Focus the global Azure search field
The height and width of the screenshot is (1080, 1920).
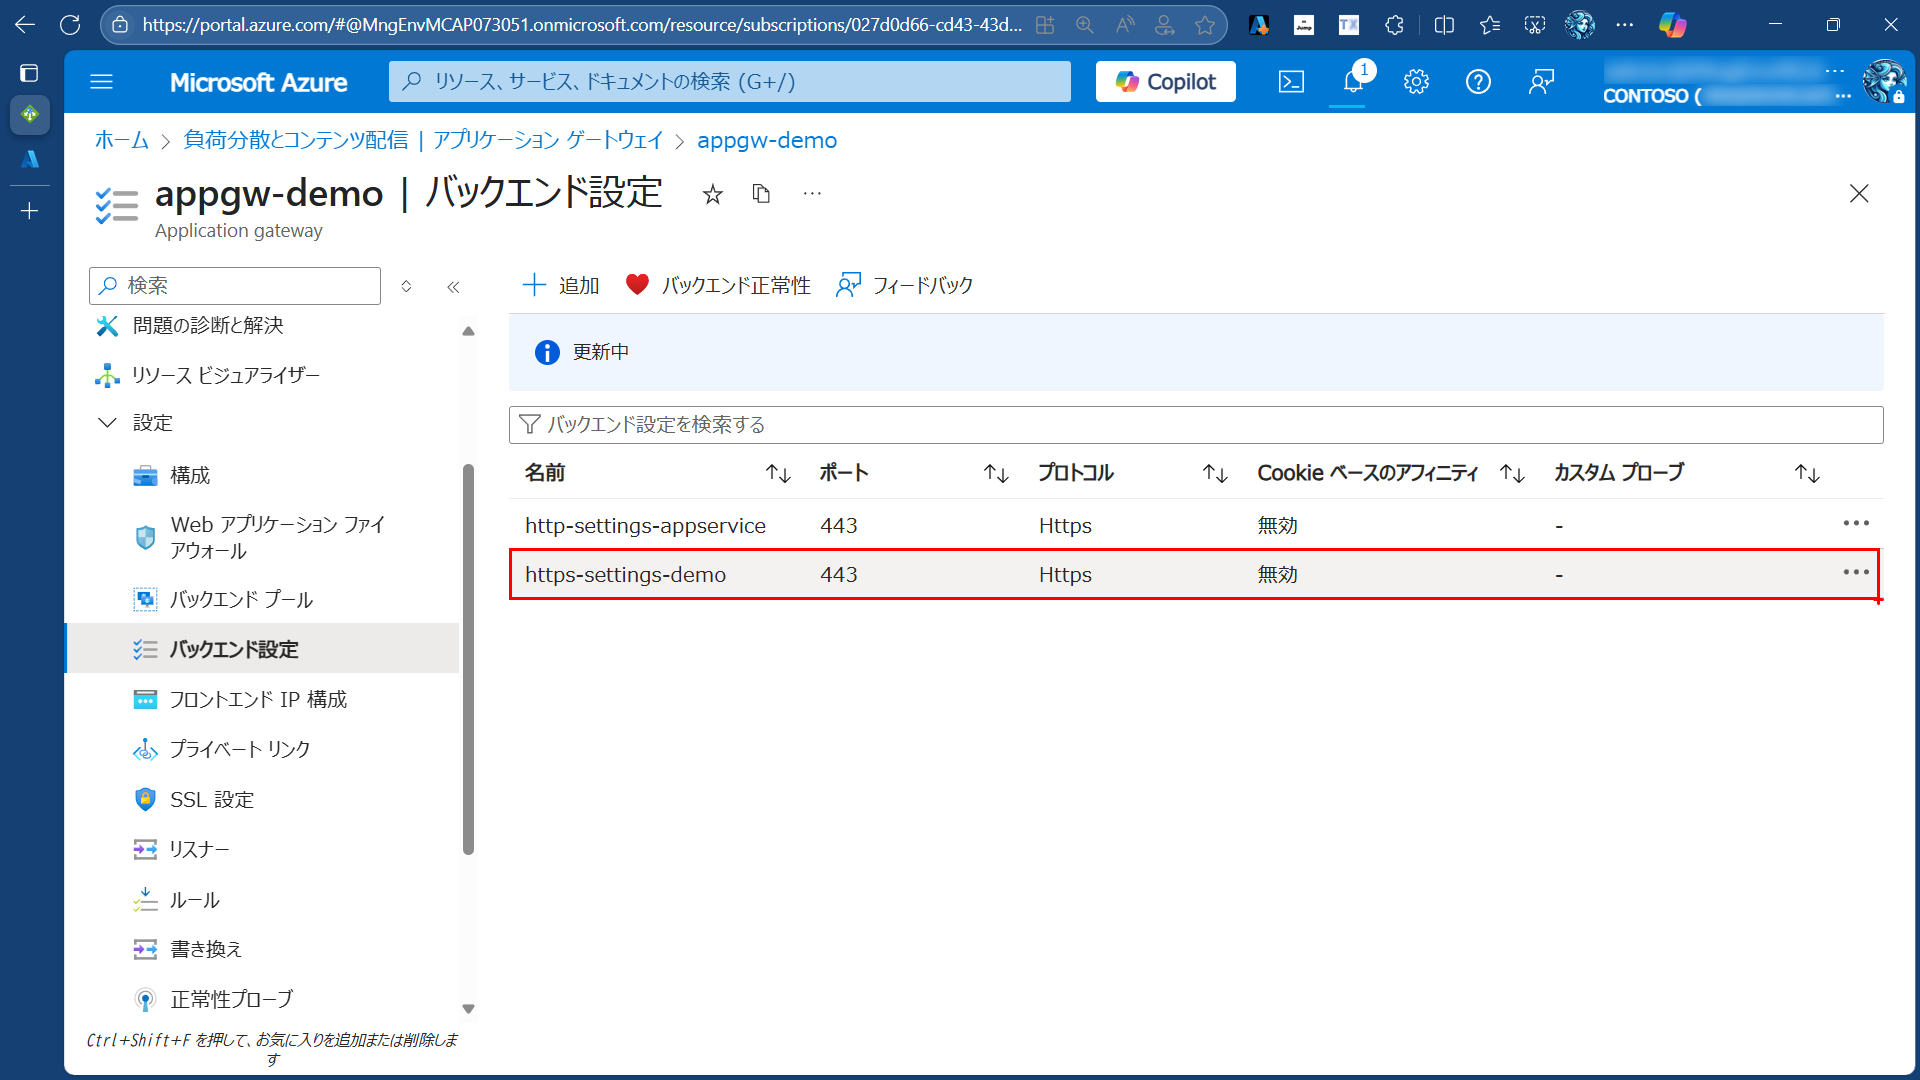(730, 82)
